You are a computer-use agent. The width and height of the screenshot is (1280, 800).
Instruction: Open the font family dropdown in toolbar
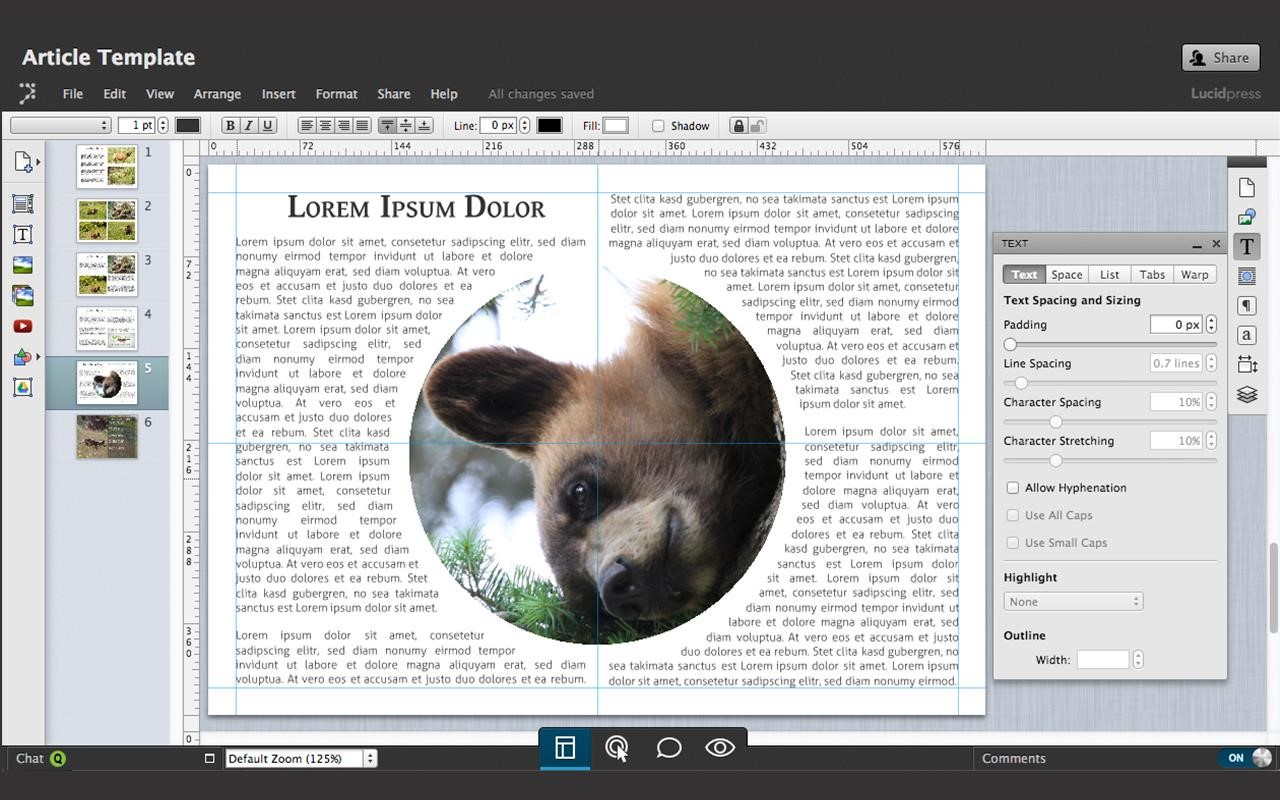(x=60, y=126)
